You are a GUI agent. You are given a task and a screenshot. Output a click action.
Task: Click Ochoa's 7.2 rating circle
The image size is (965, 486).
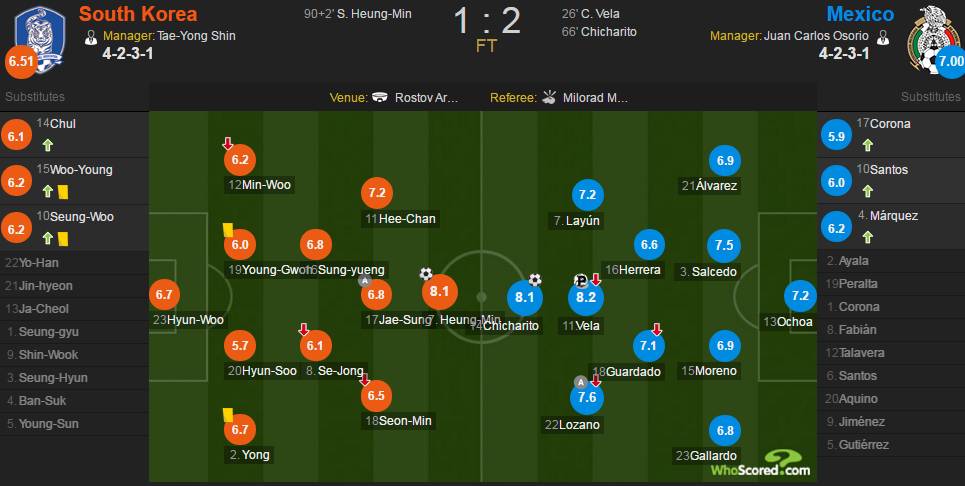pyautogui.click(x=801, y=296)
